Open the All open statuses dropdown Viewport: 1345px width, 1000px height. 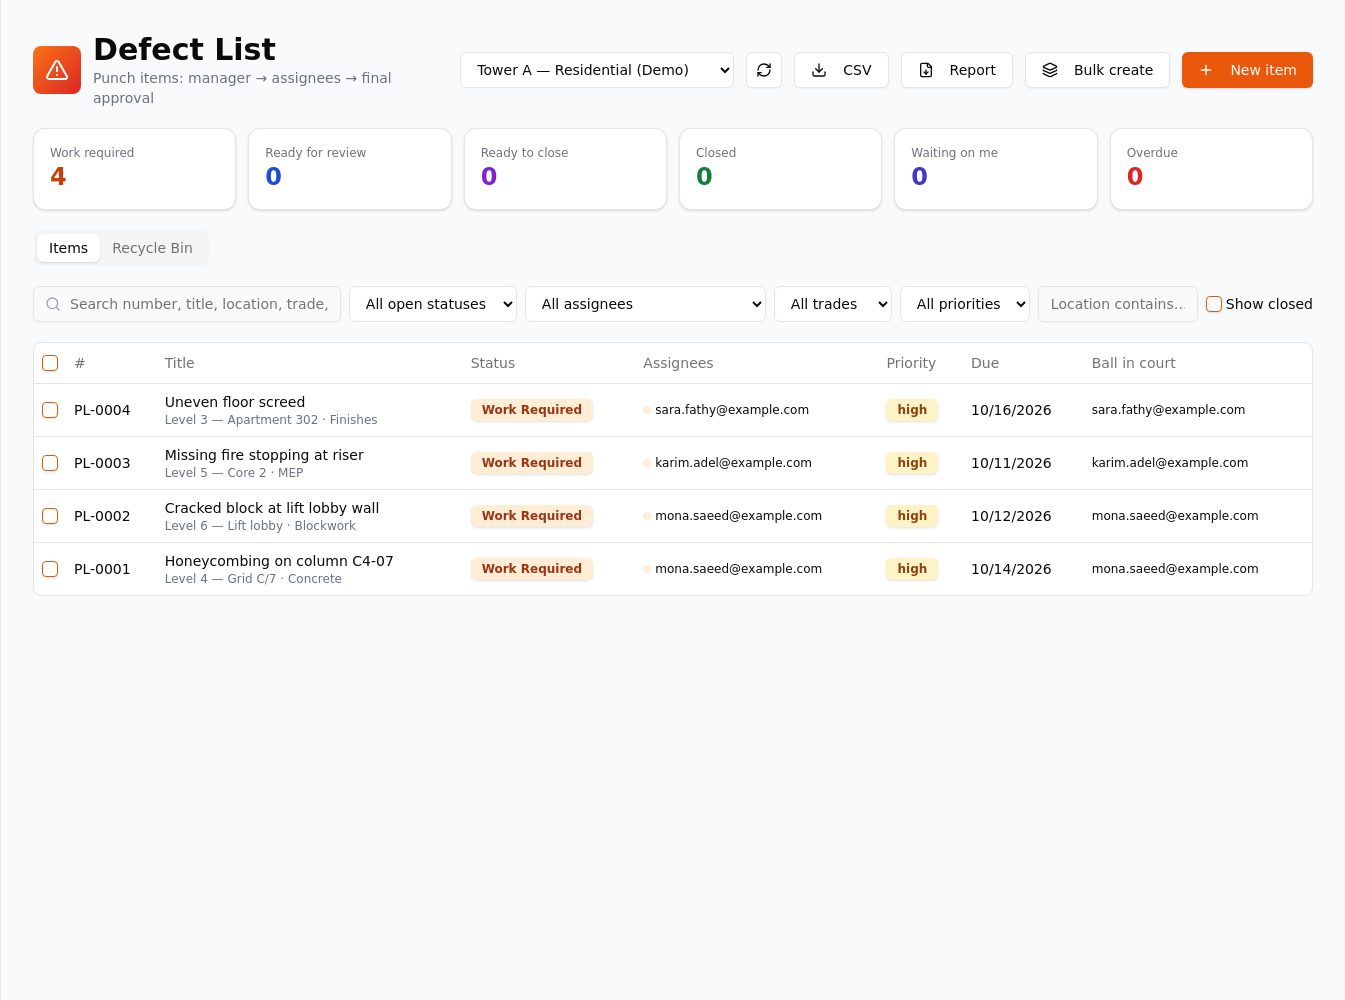pyautogui.click(x=433, y=304)
